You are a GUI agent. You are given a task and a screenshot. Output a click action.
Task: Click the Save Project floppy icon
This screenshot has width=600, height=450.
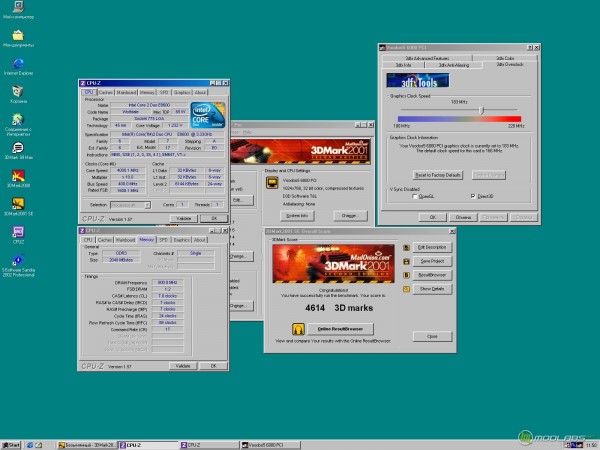tap(406, 262)
